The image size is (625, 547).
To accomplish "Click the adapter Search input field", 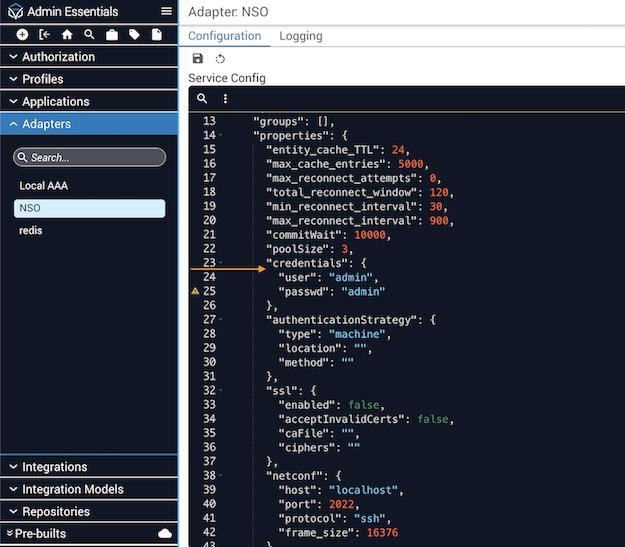I will point(90,157).
